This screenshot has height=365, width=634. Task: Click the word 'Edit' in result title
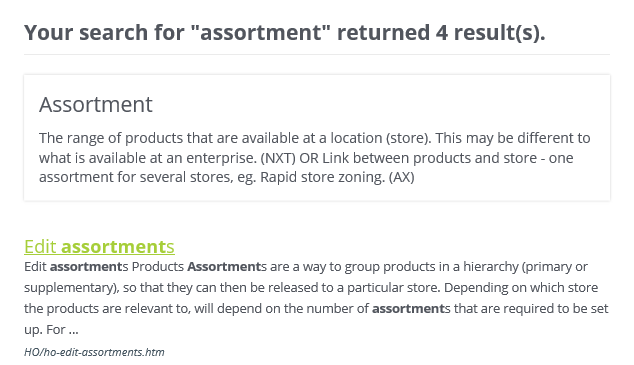[x=40, y=247]
